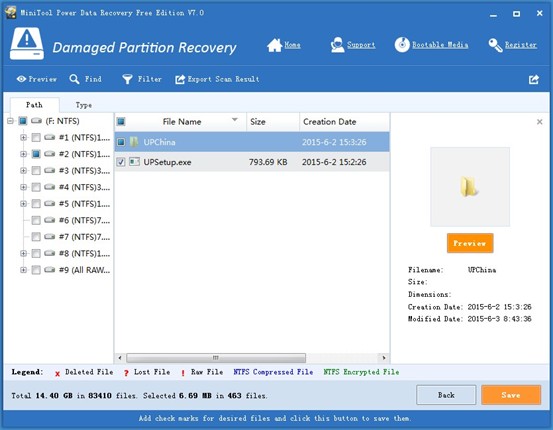Uncheck the UPSetup.exe checkbox
The image size is (553, 430).
click(121, 162)
